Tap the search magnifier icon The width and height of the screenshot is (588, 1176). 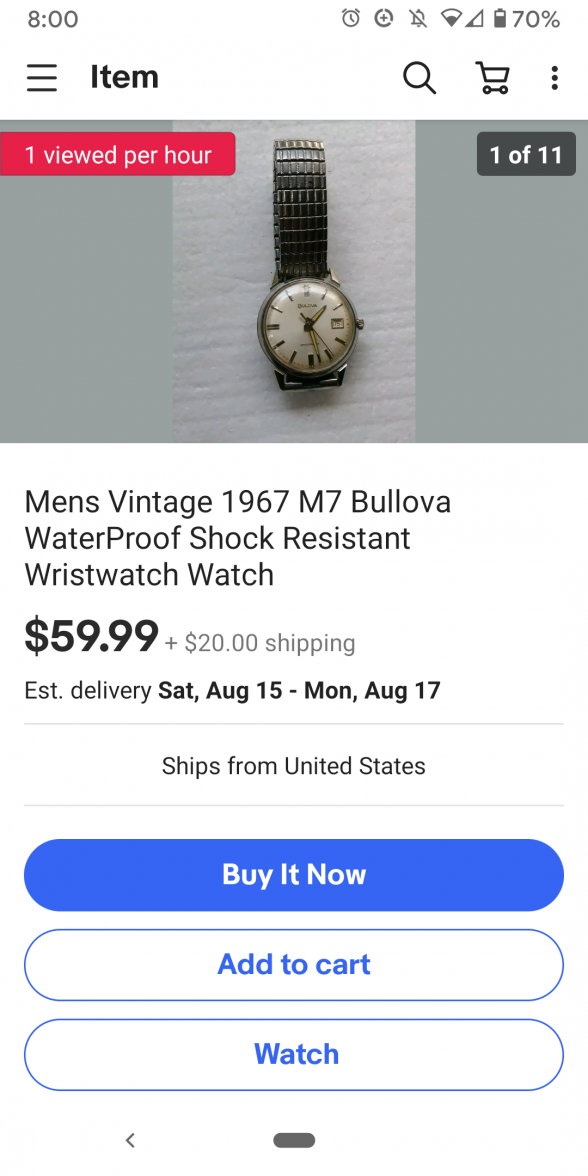tap(419, 77)
